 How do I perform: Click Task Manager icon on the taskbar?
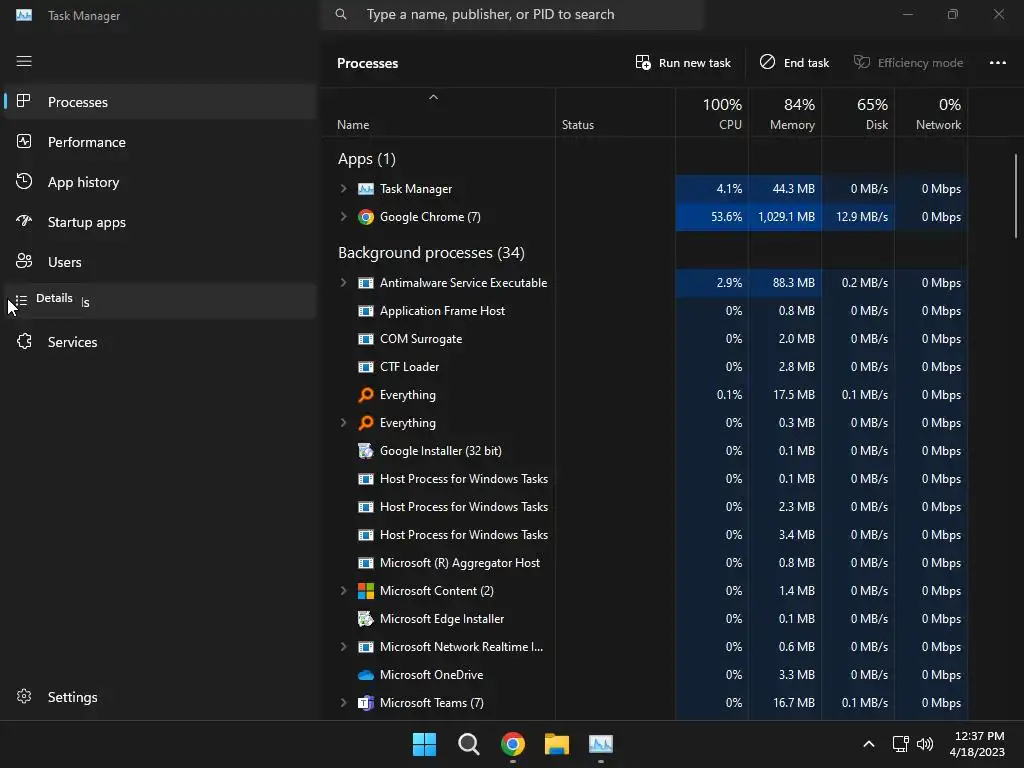[601, 744]
